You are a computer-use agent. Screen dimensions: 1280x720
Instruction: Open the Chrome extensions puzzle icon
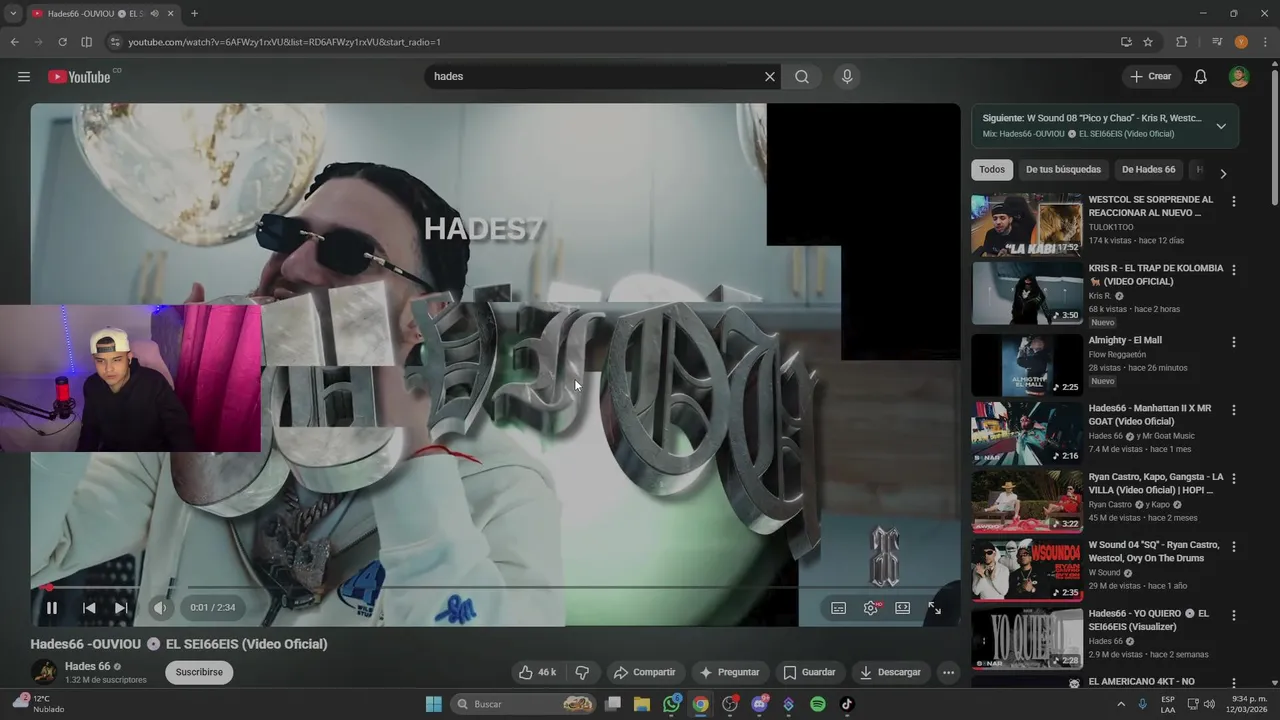pyautogui.click(x=1181, y=42)
